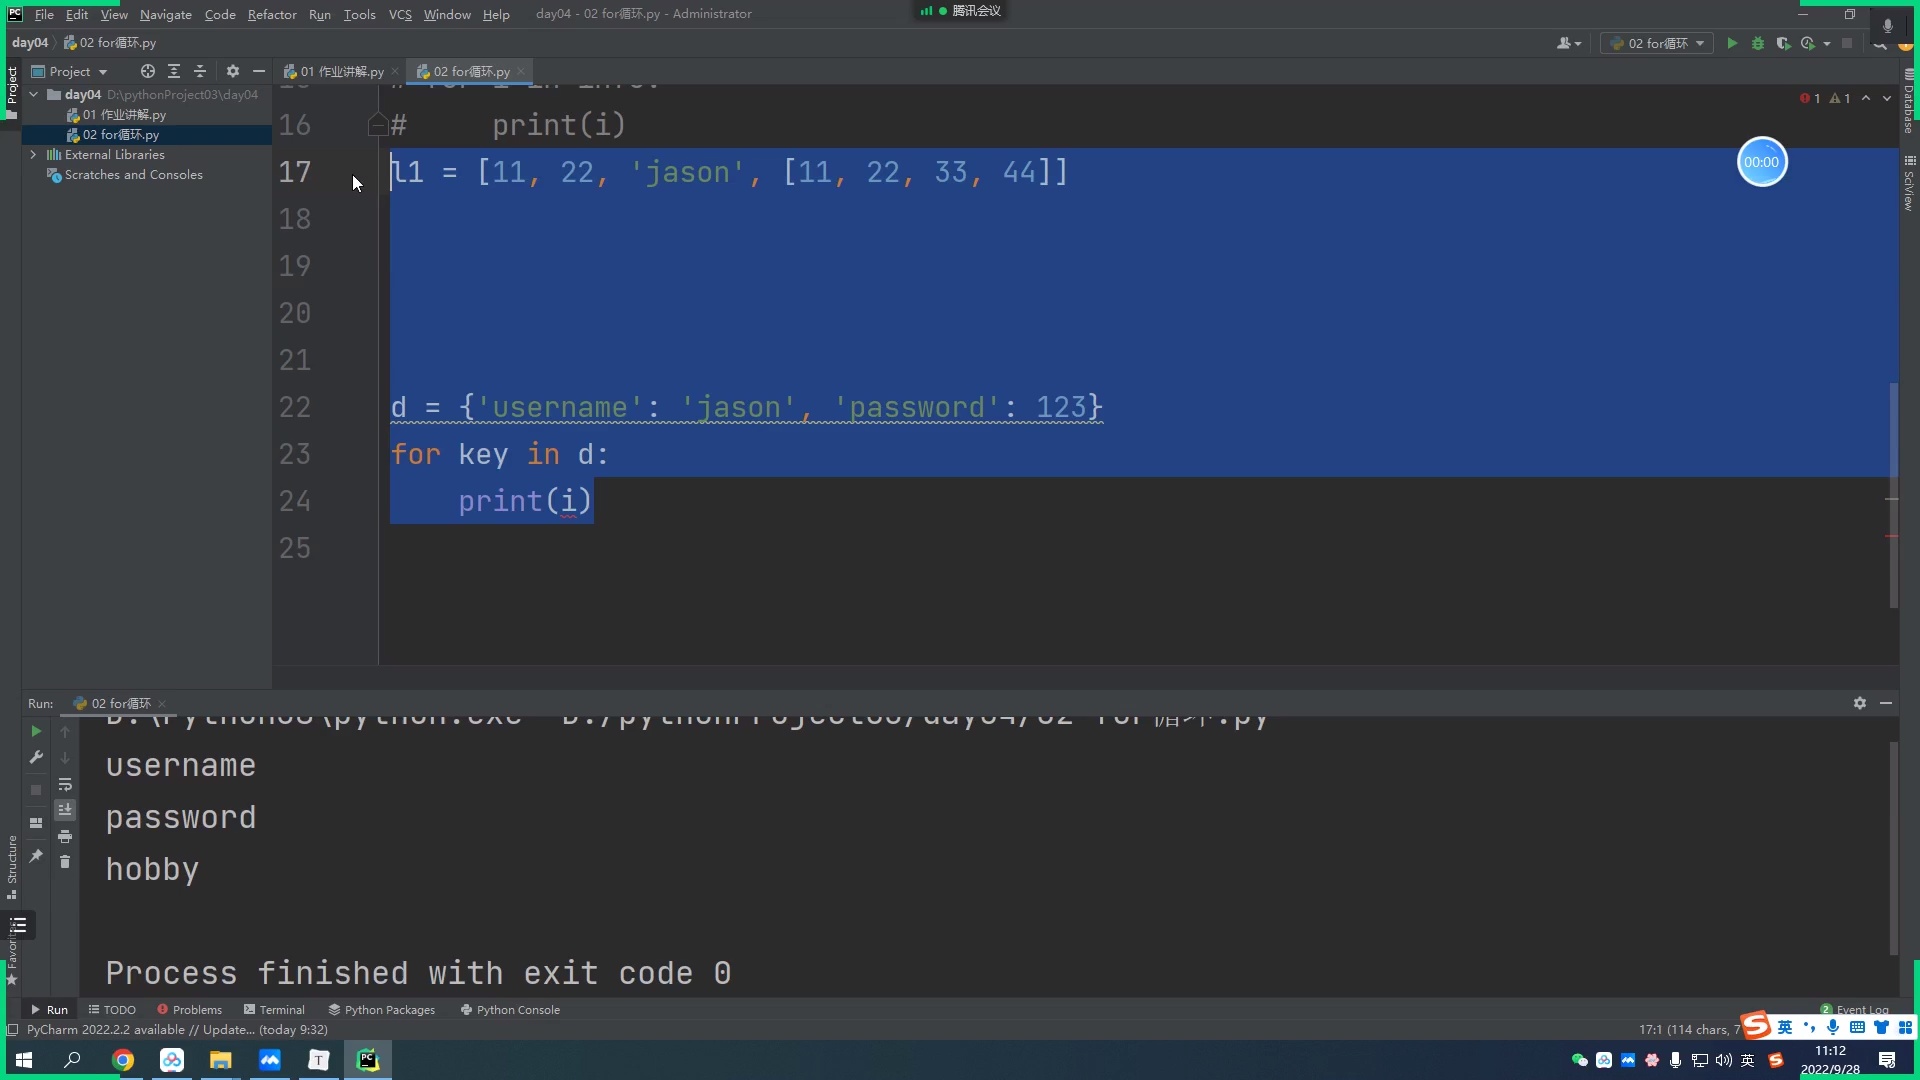Screen dimensions: 1920x1080
Task: Collapse all items in the Project panel
Action: pyautogui.click(x=200, y=71)
